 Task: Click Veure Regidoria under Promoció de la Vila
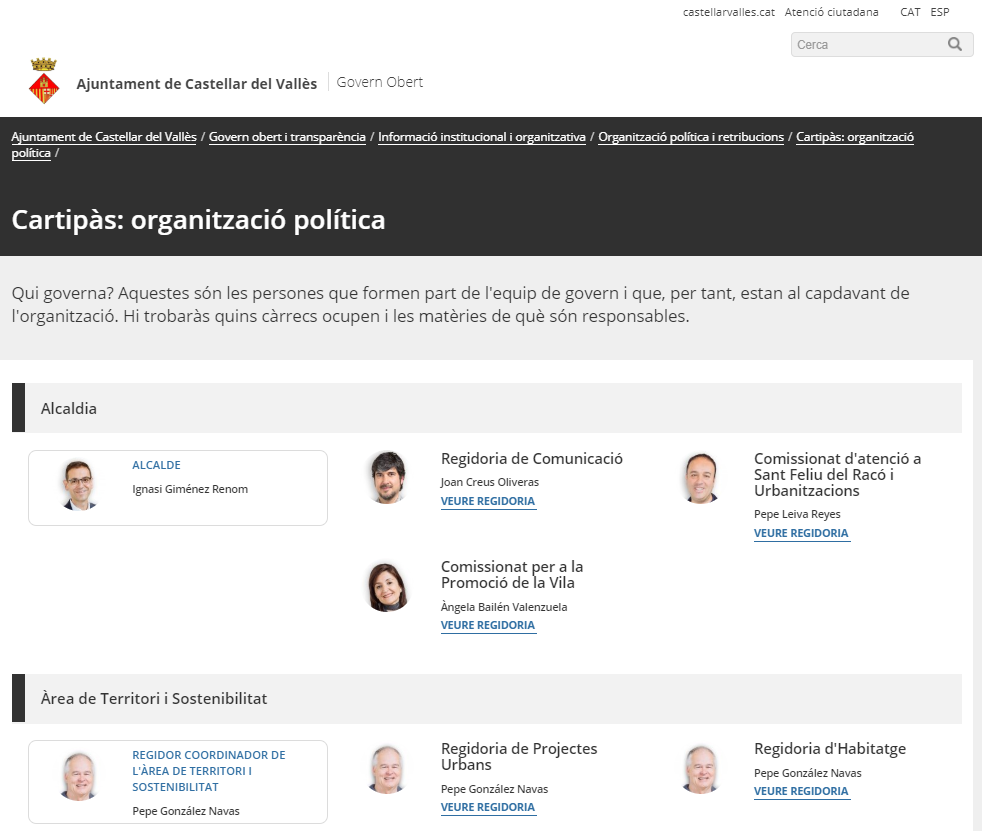point(488,625)
